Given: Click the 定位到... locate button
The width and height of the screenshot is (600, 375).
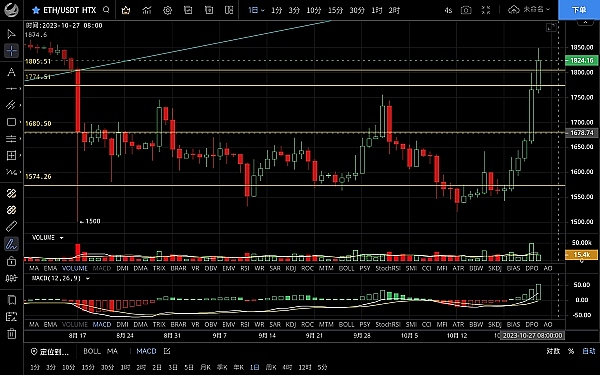Looking at the screenshot, I should tap(50, 351).
